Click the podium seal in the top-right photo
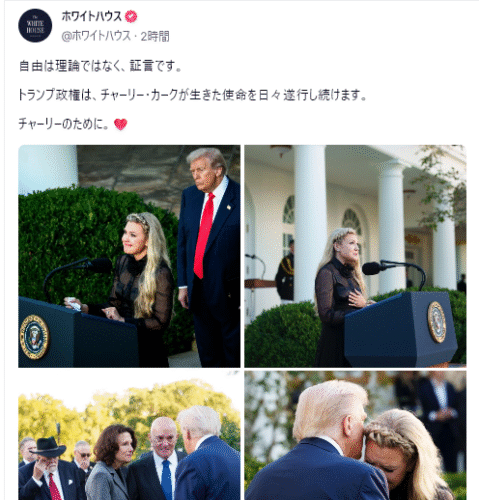The image size is (479, 500). pyautogui.click(x=437, y=322)
